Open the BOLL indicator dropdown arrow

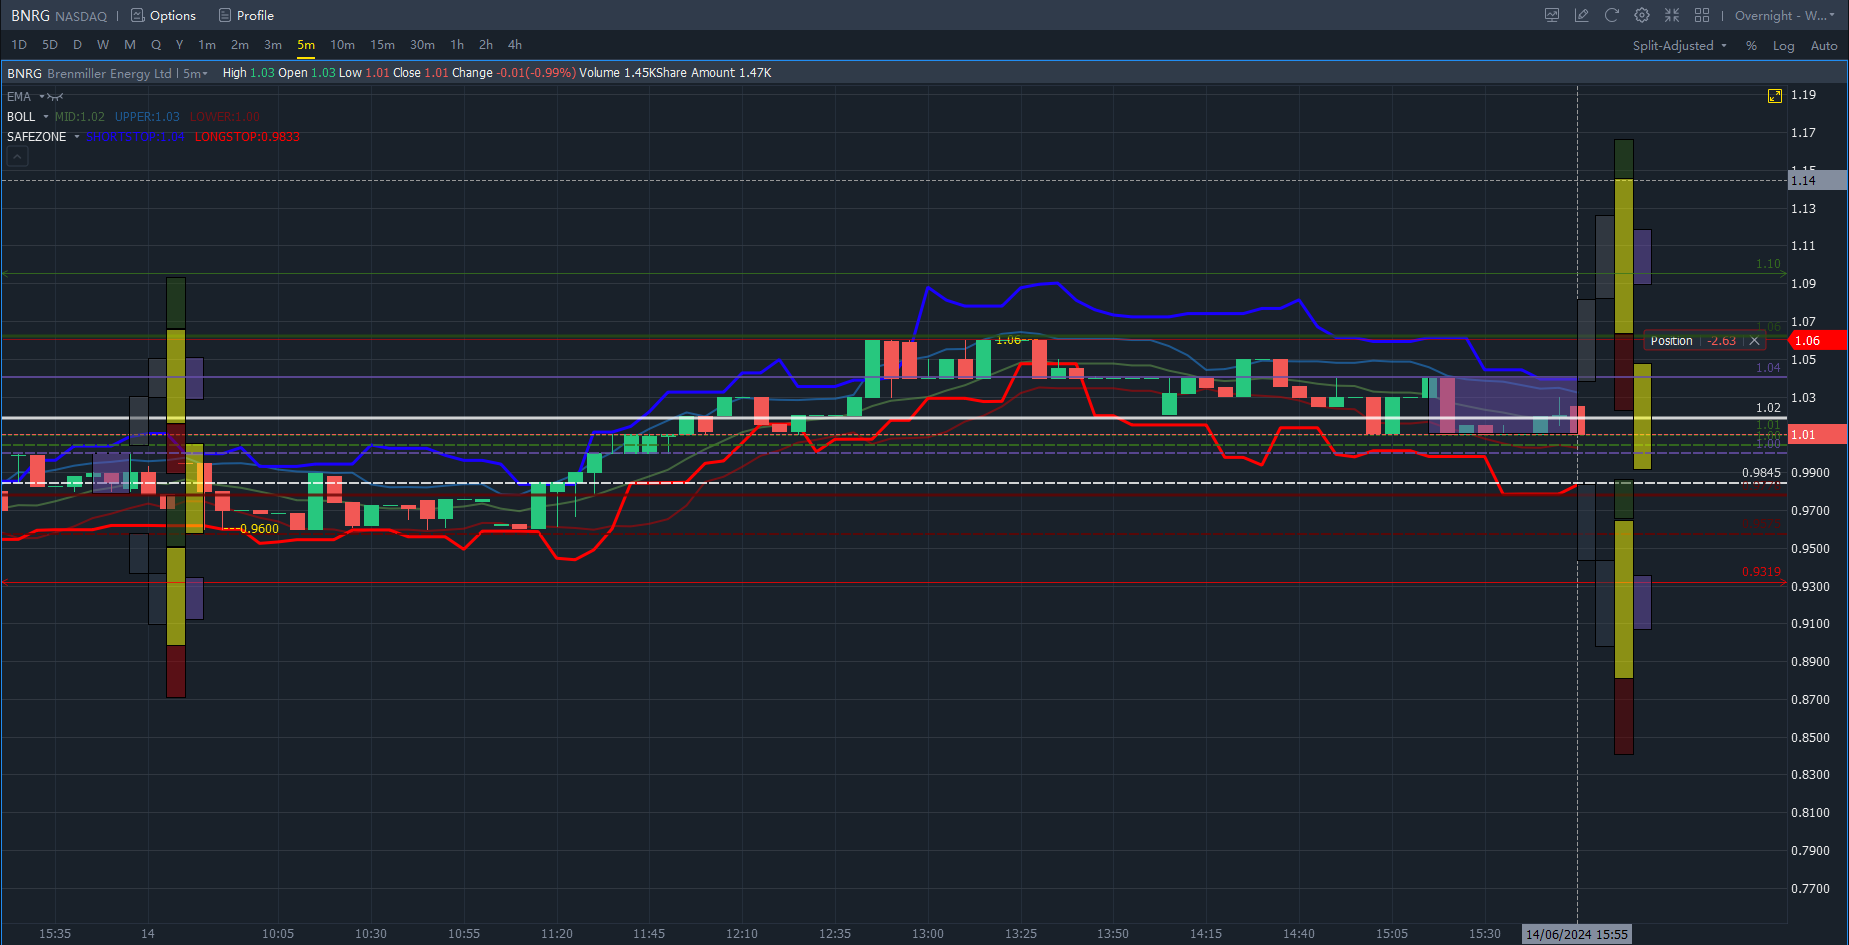[x=46, y=117]
